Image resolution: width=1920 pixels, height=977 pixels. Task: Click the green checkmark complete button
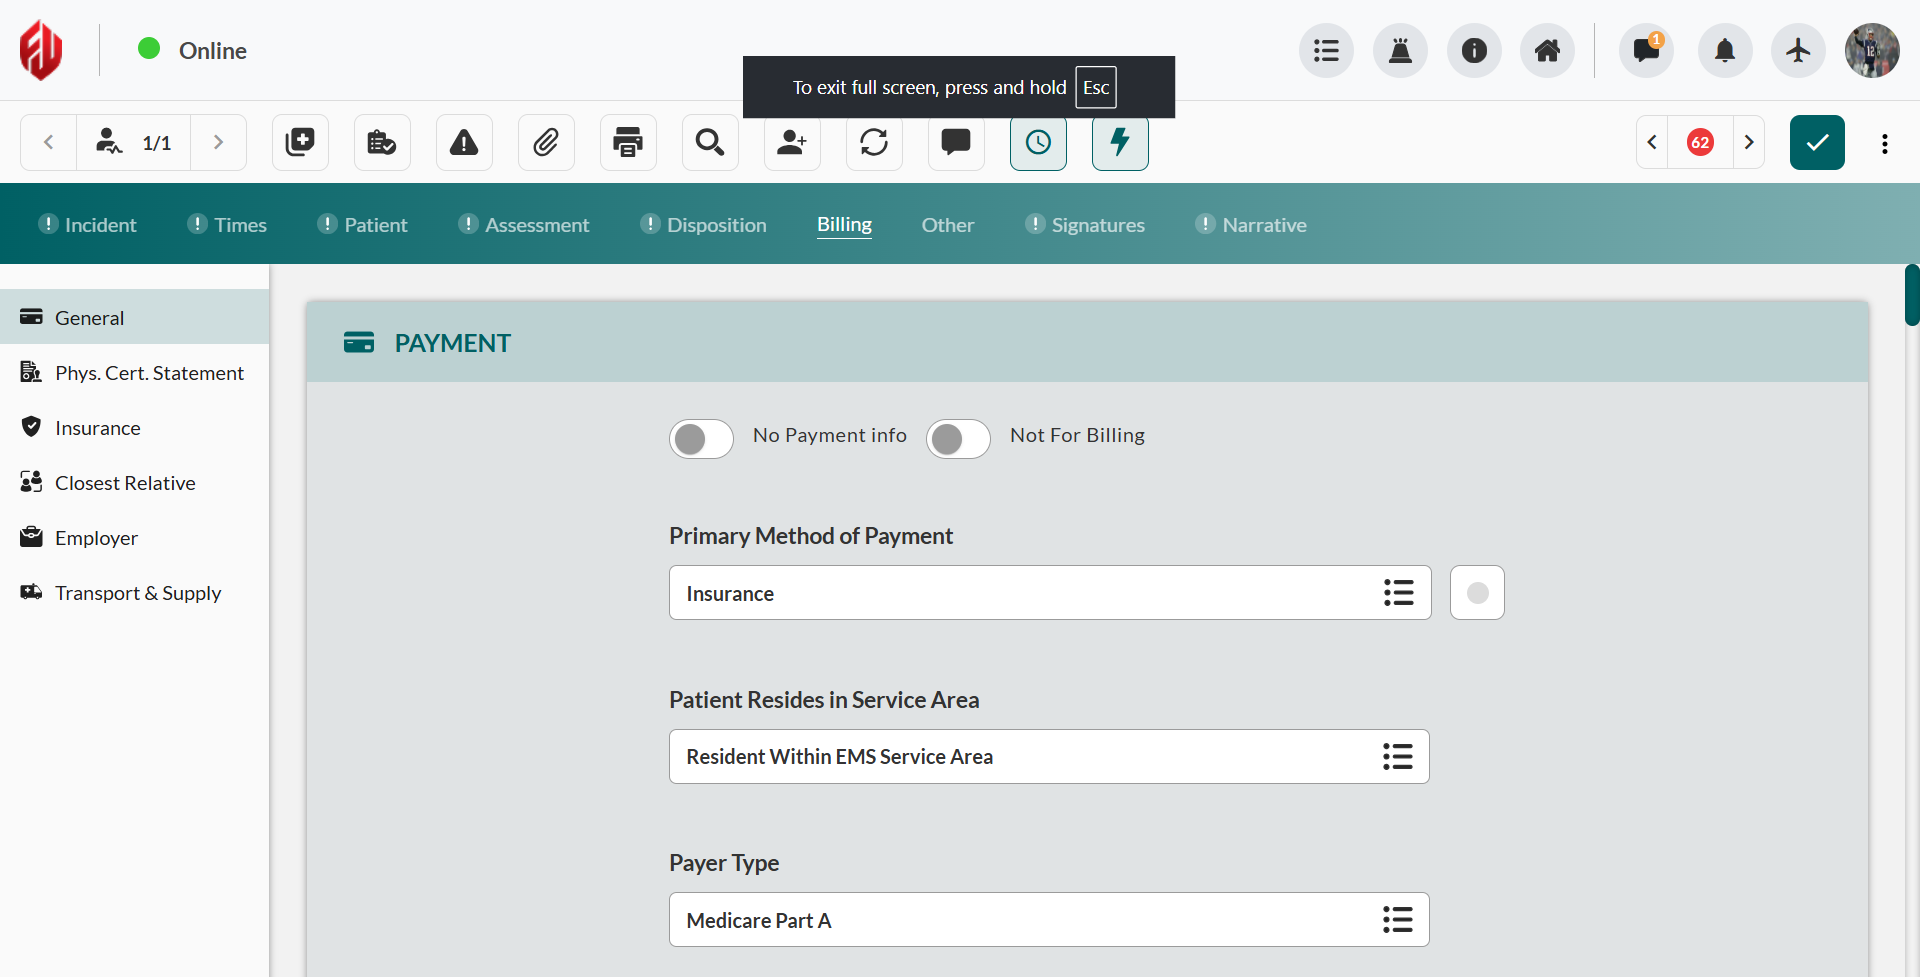point(1817,143)
